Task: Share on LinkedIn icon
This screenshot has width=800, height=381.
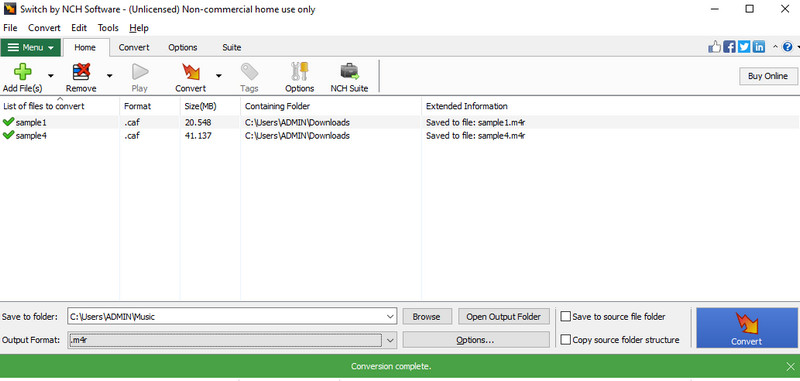Action: [x=759, y=47]
